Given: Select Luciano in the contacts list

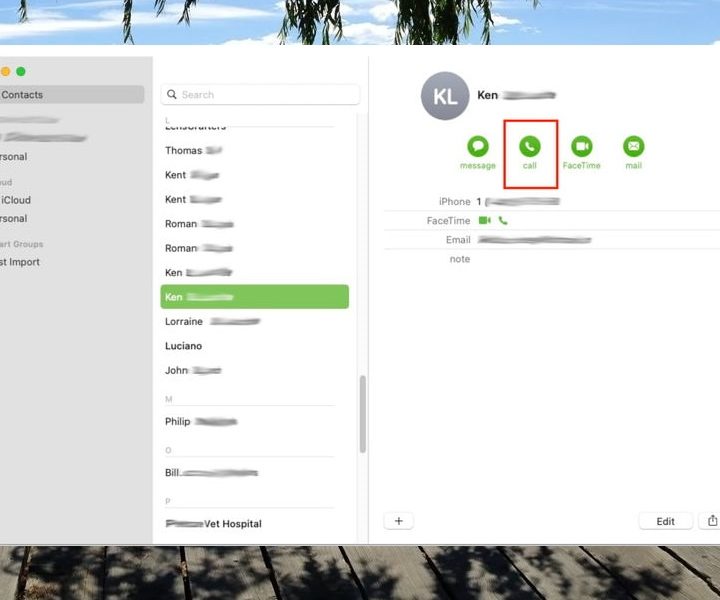Looking at the screenshot, I should tap(184, 346).
